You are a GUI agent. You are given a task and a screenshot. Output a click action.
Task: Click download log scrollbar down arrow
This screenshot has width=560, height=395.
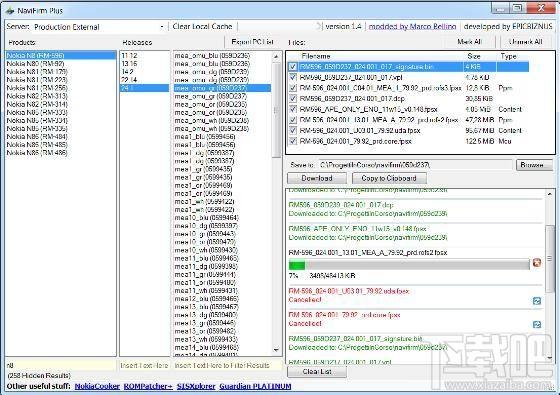click(550, 358)
